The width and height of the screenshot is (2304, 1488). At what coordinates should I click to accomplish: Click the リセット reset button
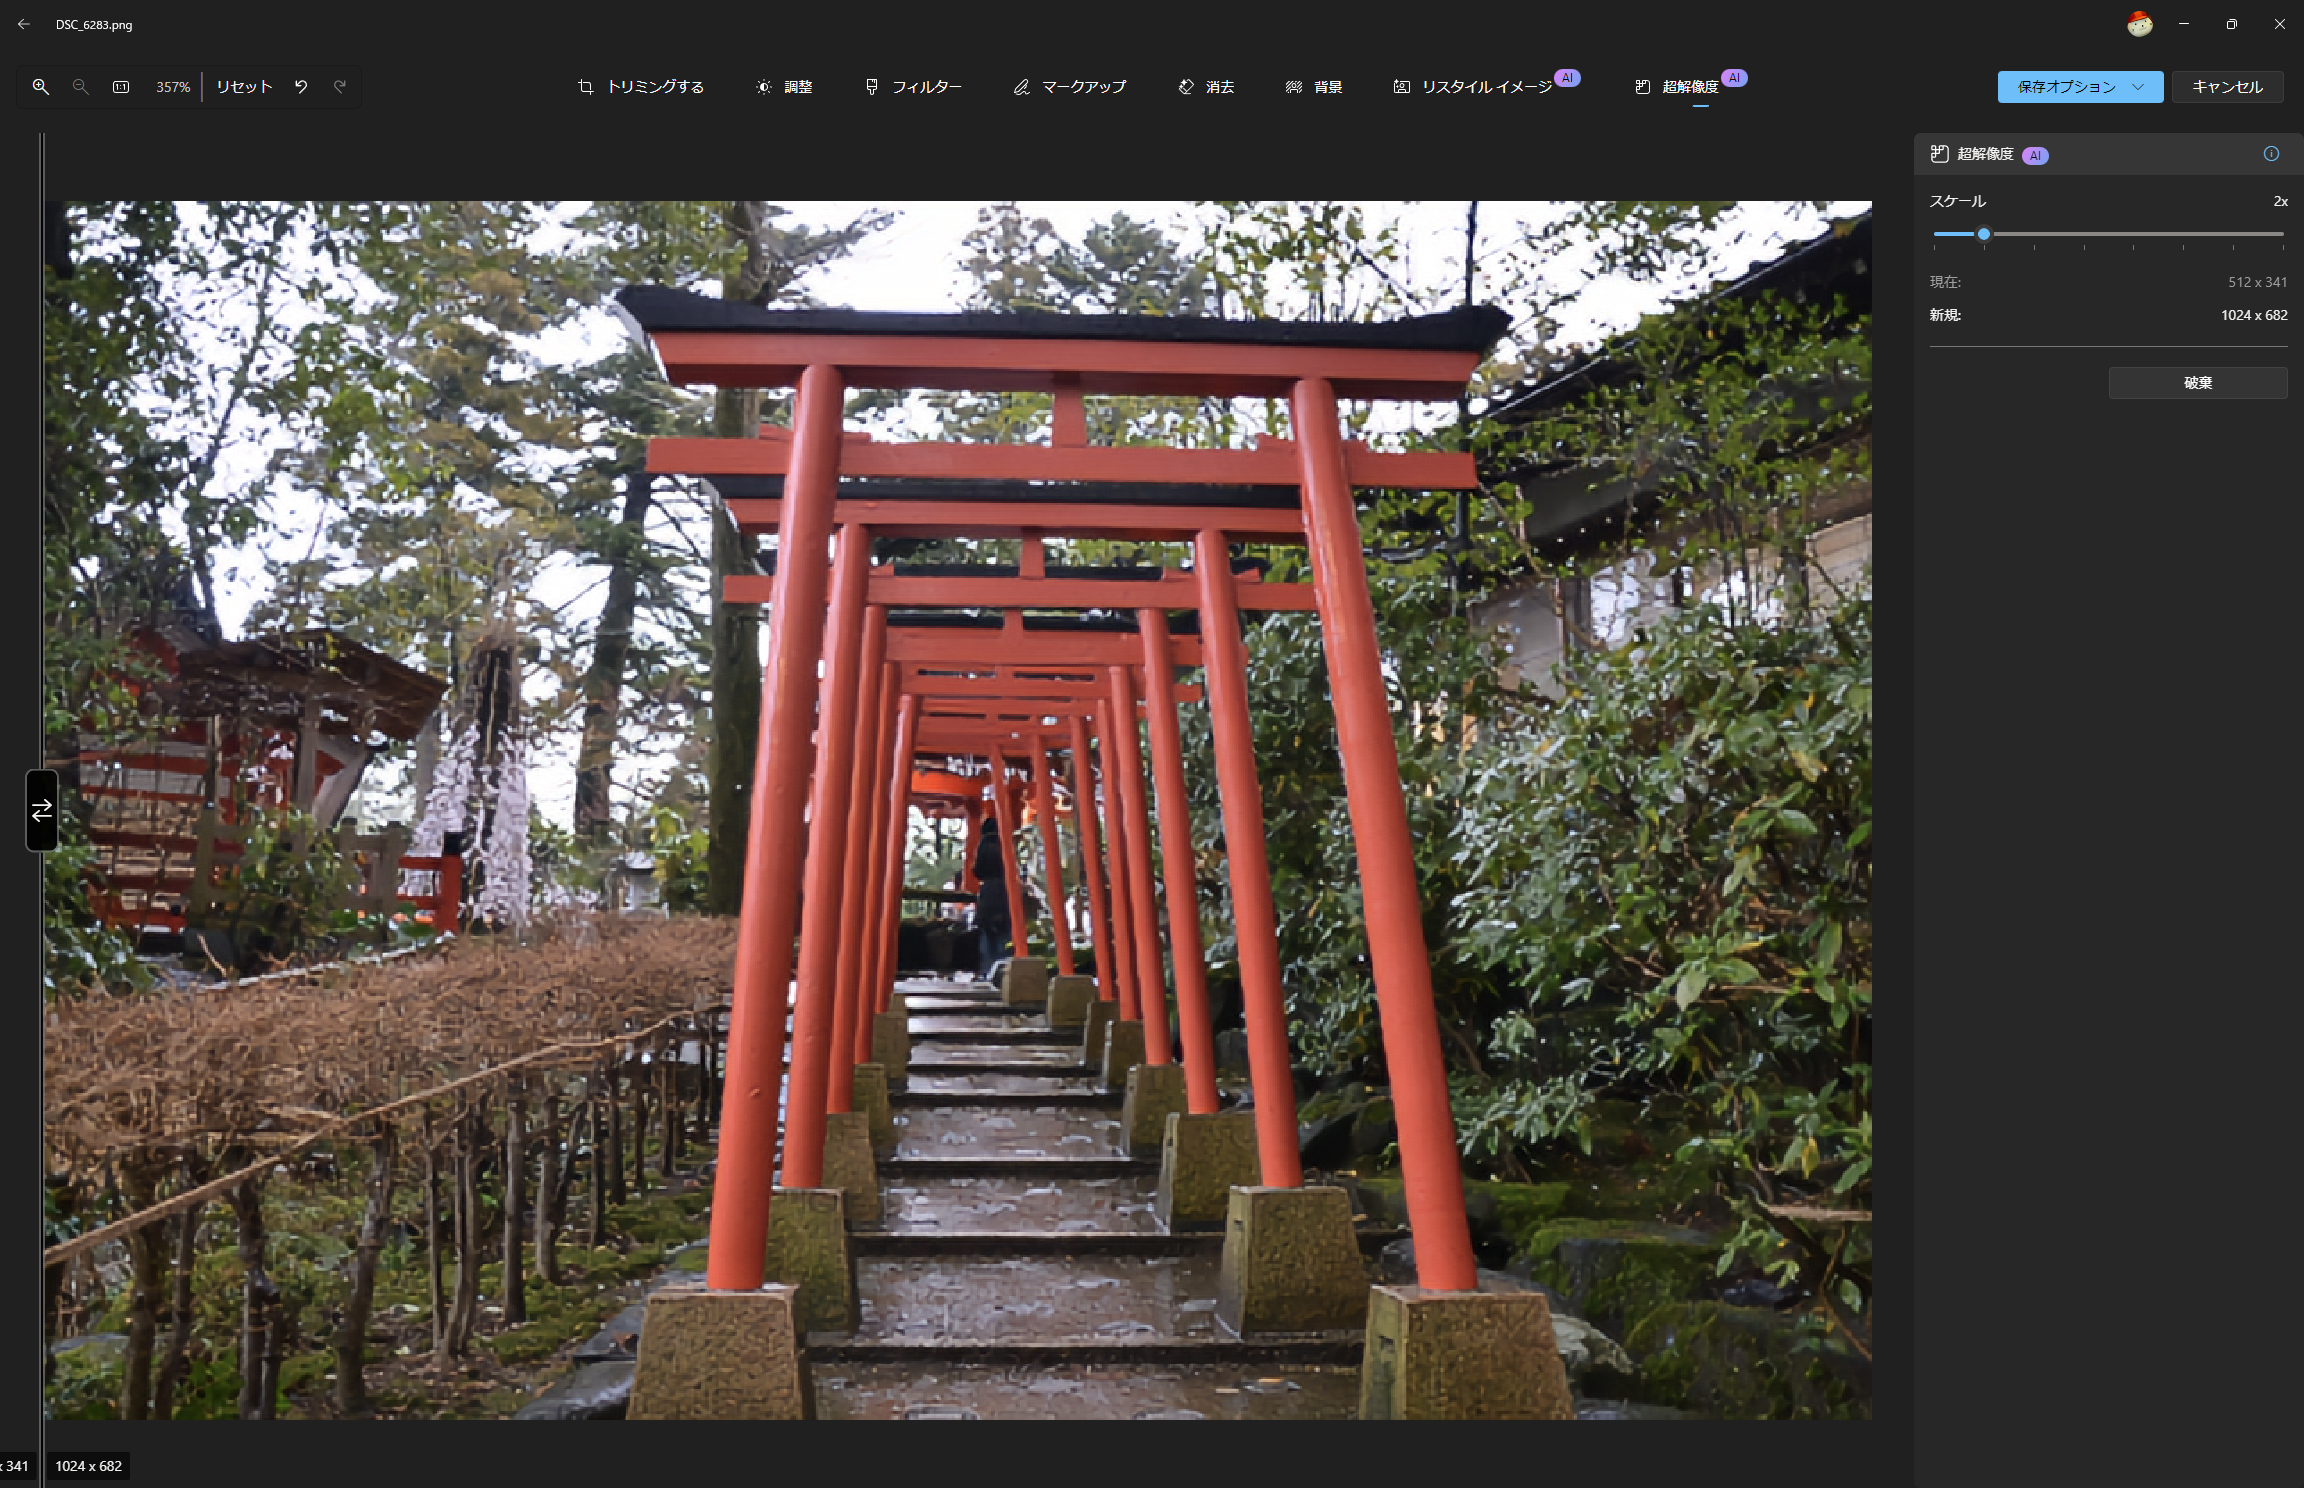tap(244, 87)
